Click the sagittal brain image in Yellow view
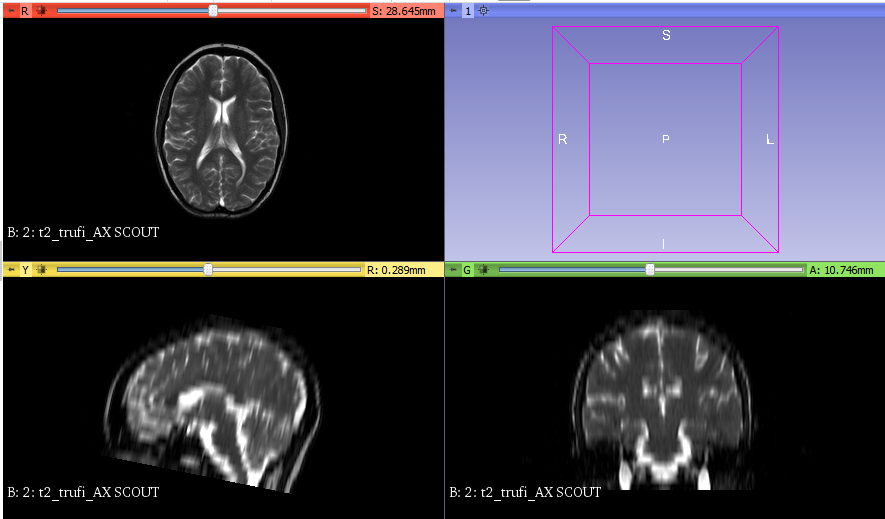Screen dimensions: 885x519 point(212,403)
